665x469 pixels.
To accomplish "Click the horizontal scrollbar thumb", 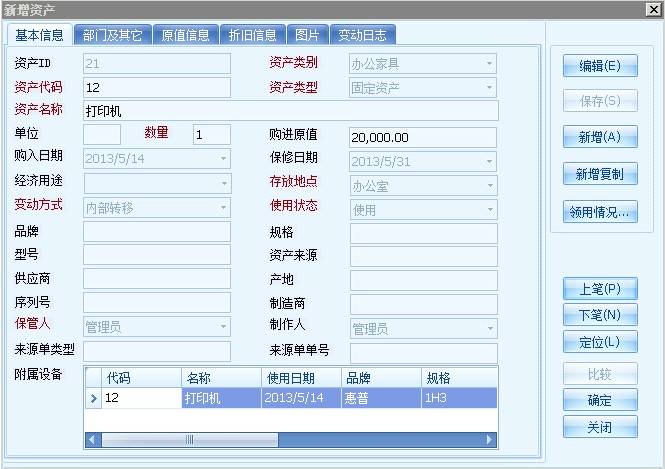I will 190,440.
